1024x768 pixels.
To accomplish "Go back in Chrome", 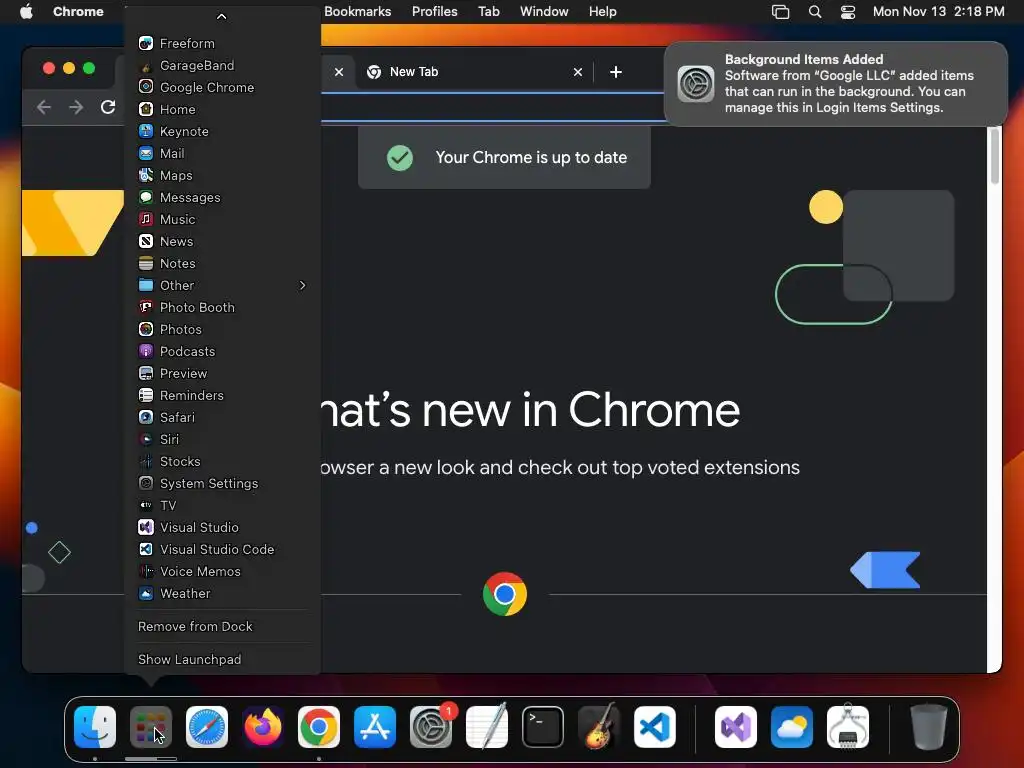I will pyautogui.click(x=44, y=106).
